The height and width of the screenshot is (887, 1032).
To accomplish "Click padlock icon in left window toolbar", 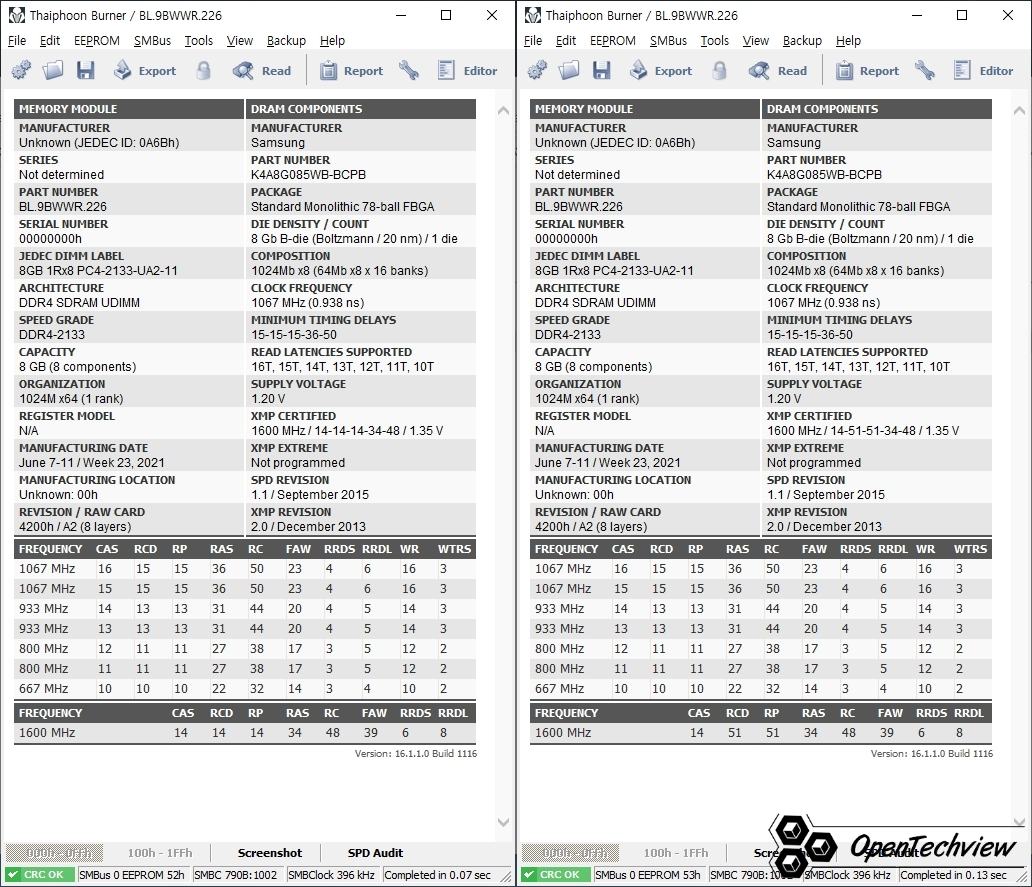I will pos(203,70).
